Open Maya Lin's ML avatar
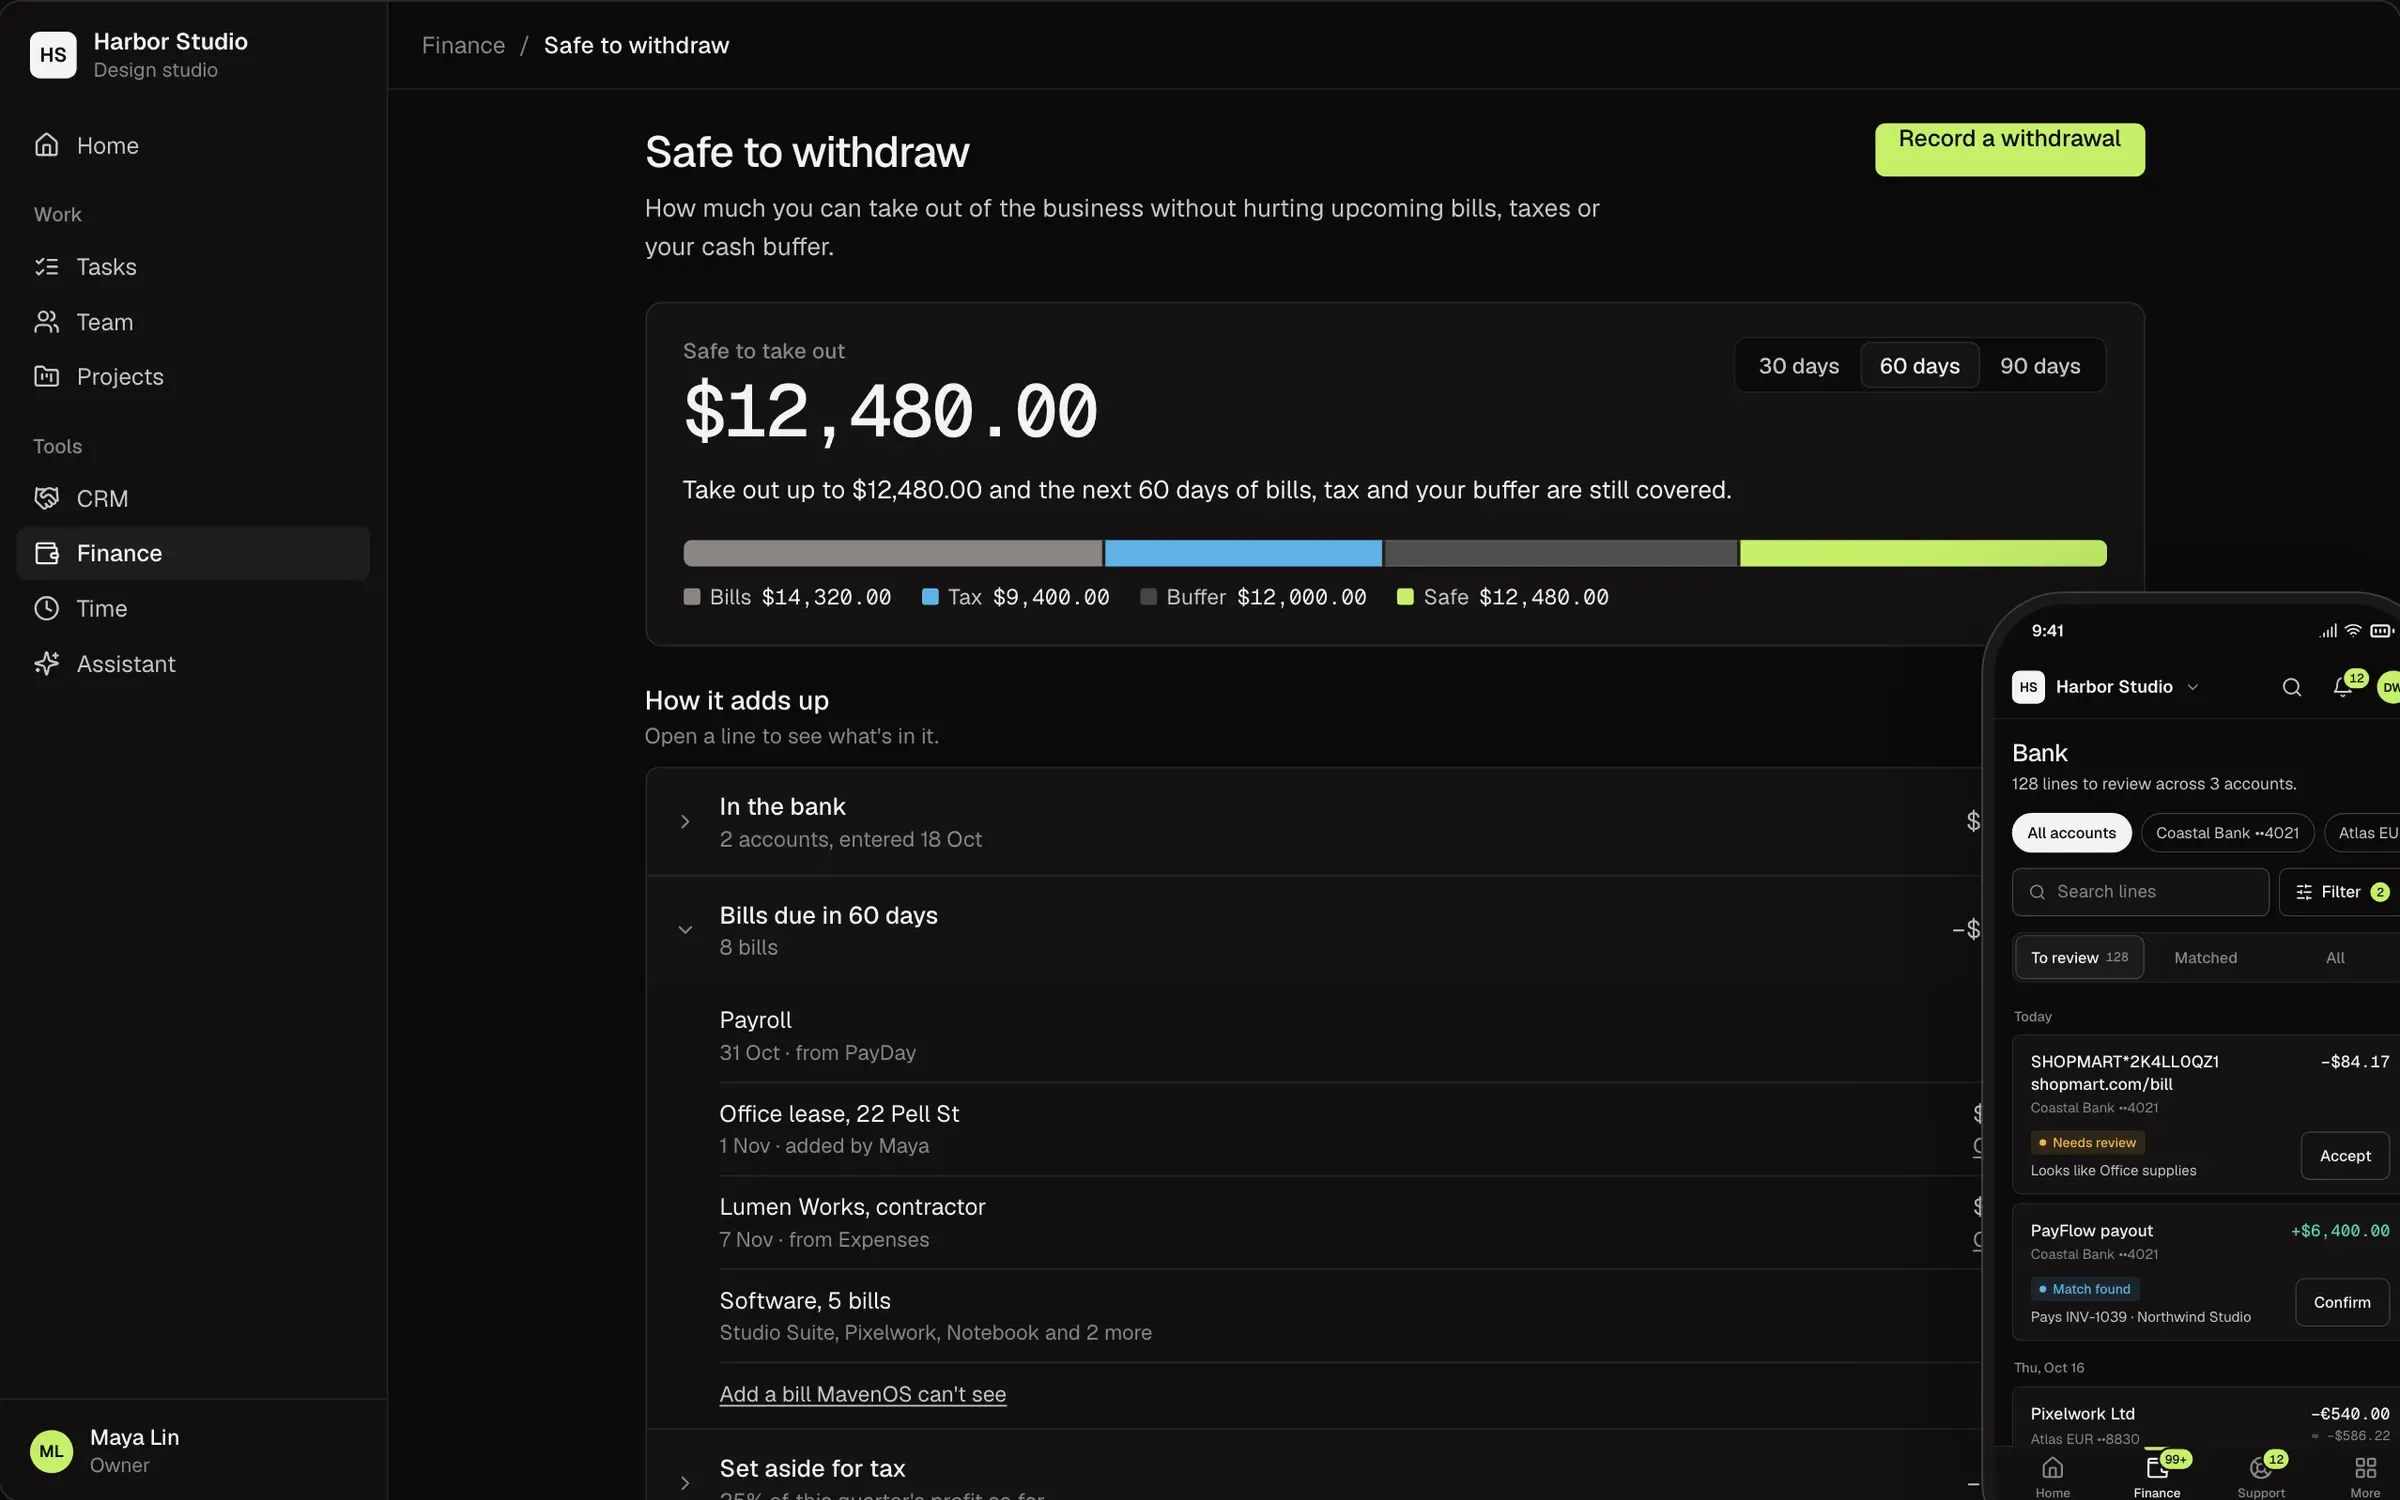This screenshot has width=2400, height=1500. (51, 1451)
